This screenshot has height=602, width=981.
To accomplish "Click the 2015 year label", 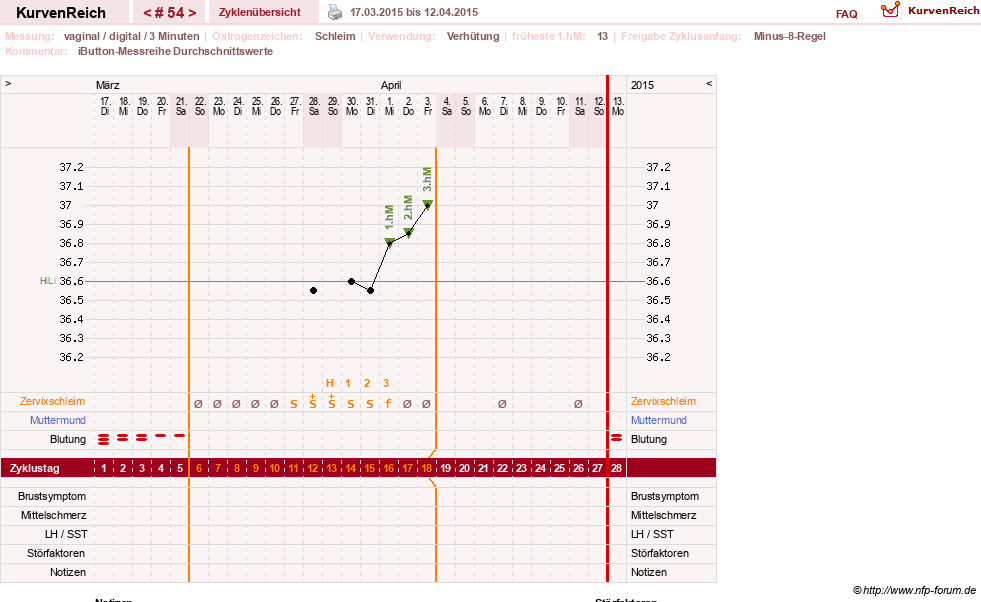I will tap(643, 85).
